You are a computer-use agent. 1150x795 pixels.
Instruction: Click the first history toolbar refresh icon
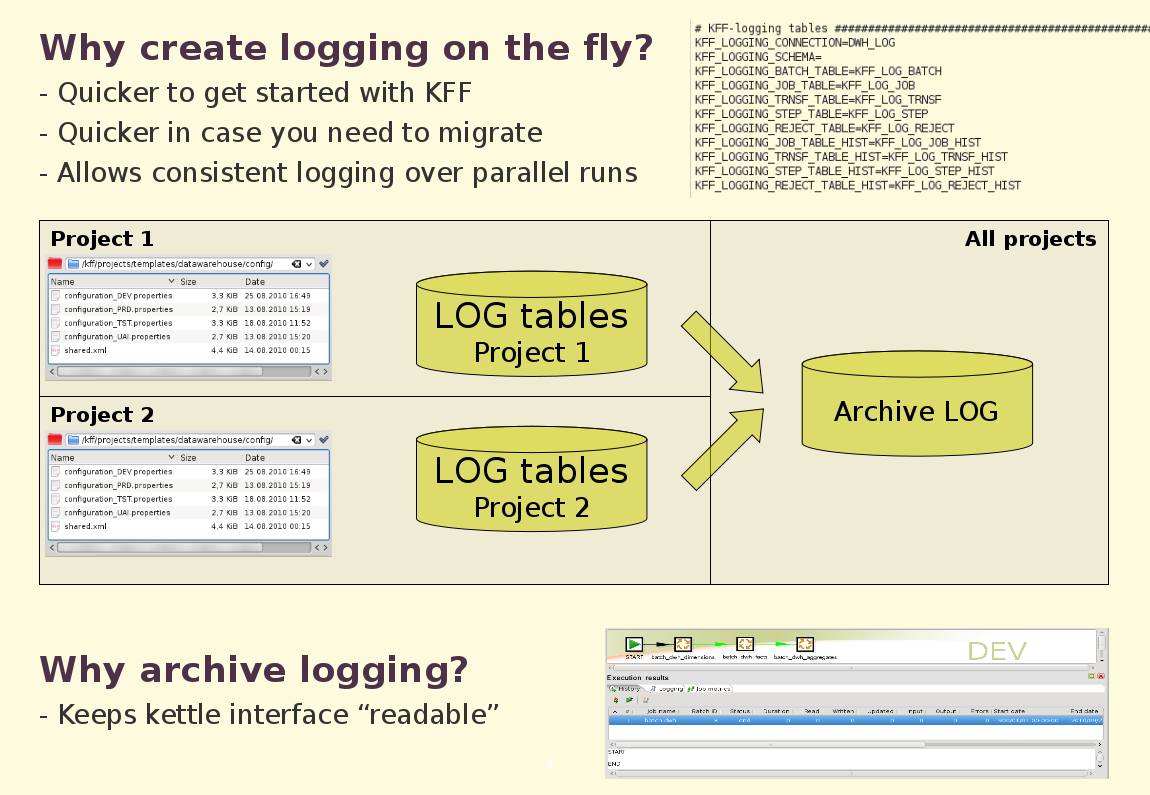[x=615, y=700]
